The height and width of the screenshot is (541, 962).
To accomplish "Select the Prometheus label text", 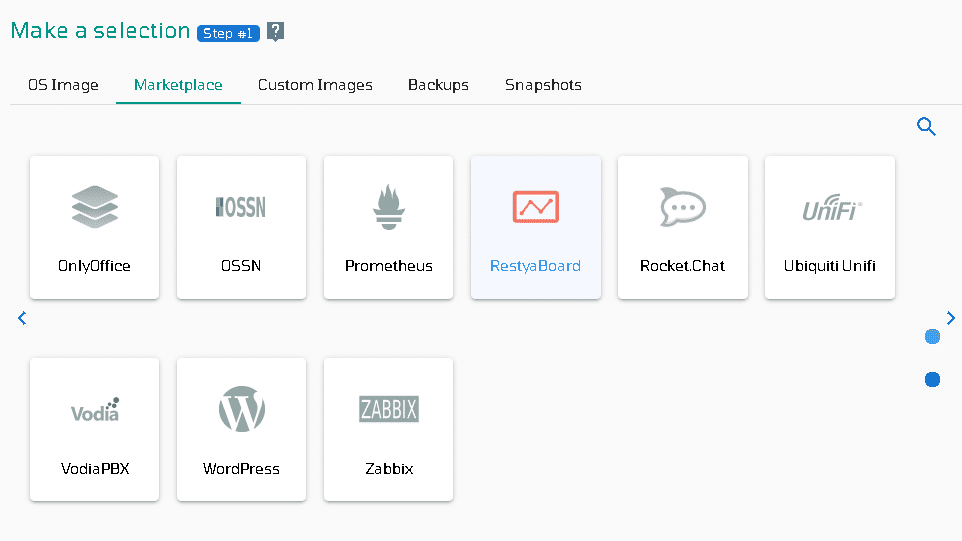I will click(x=388, y=266).
